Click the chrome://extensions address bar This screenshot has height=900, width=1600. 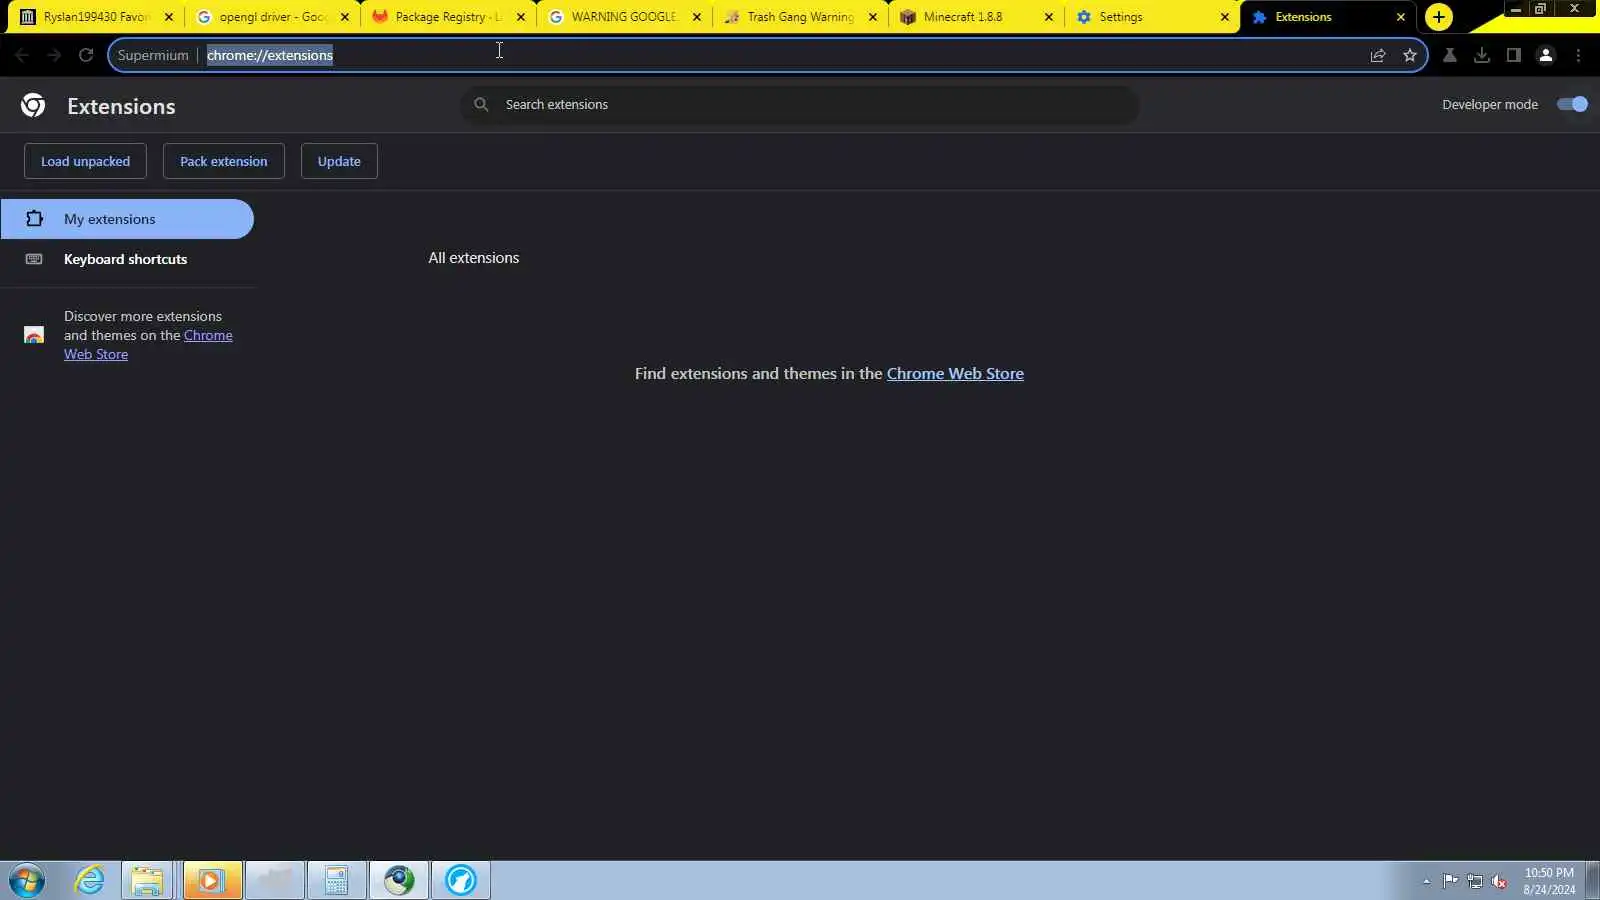coord(770,55)
